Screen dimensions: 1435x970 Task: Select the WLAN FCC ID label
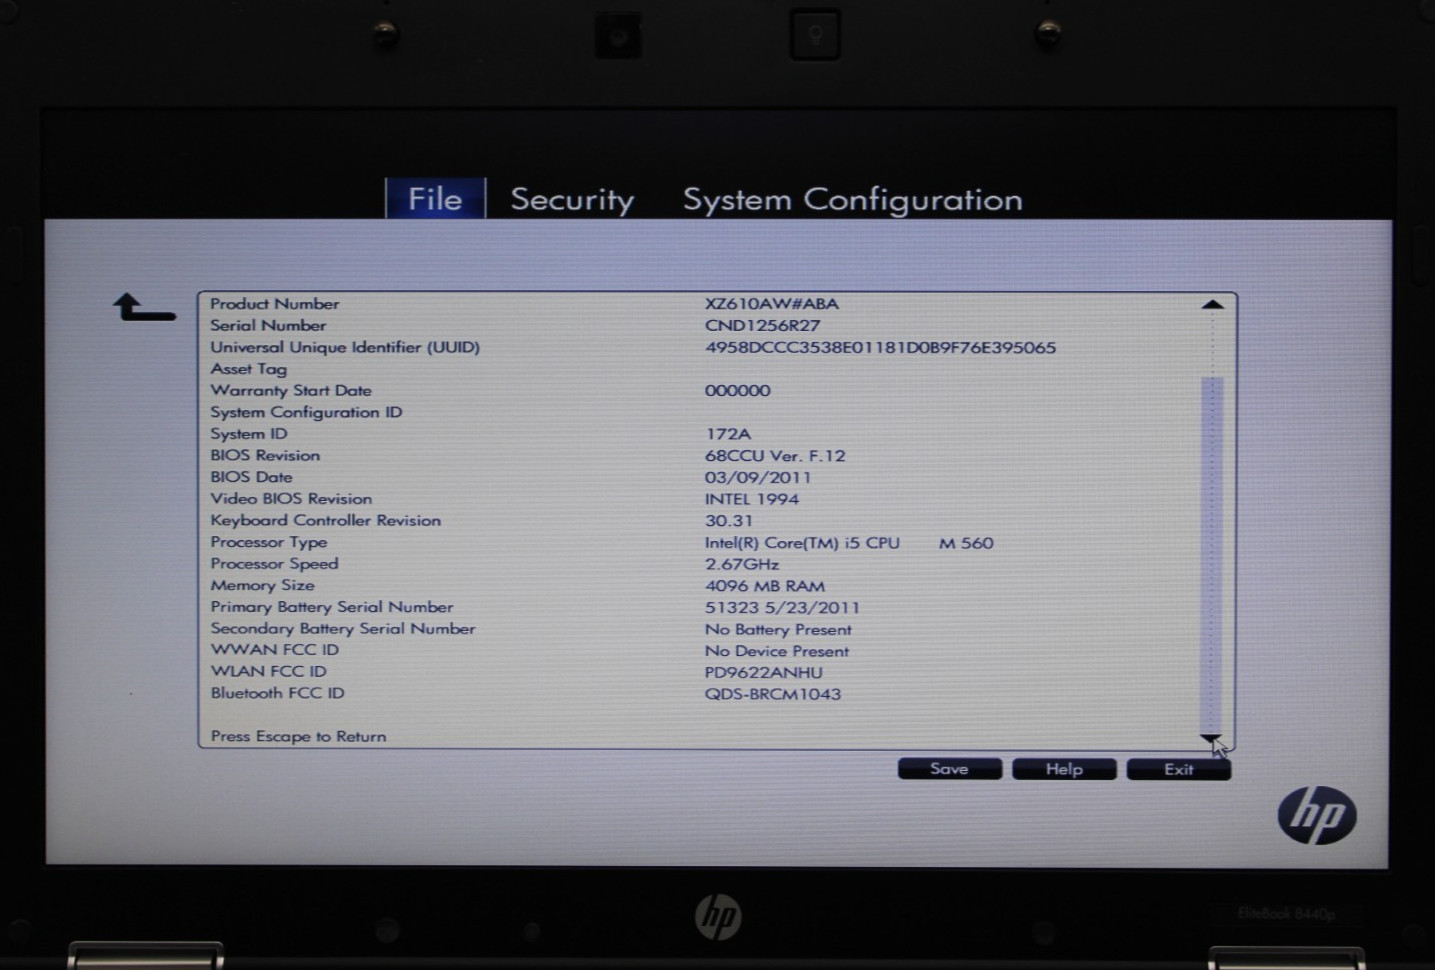click(268, 672)
